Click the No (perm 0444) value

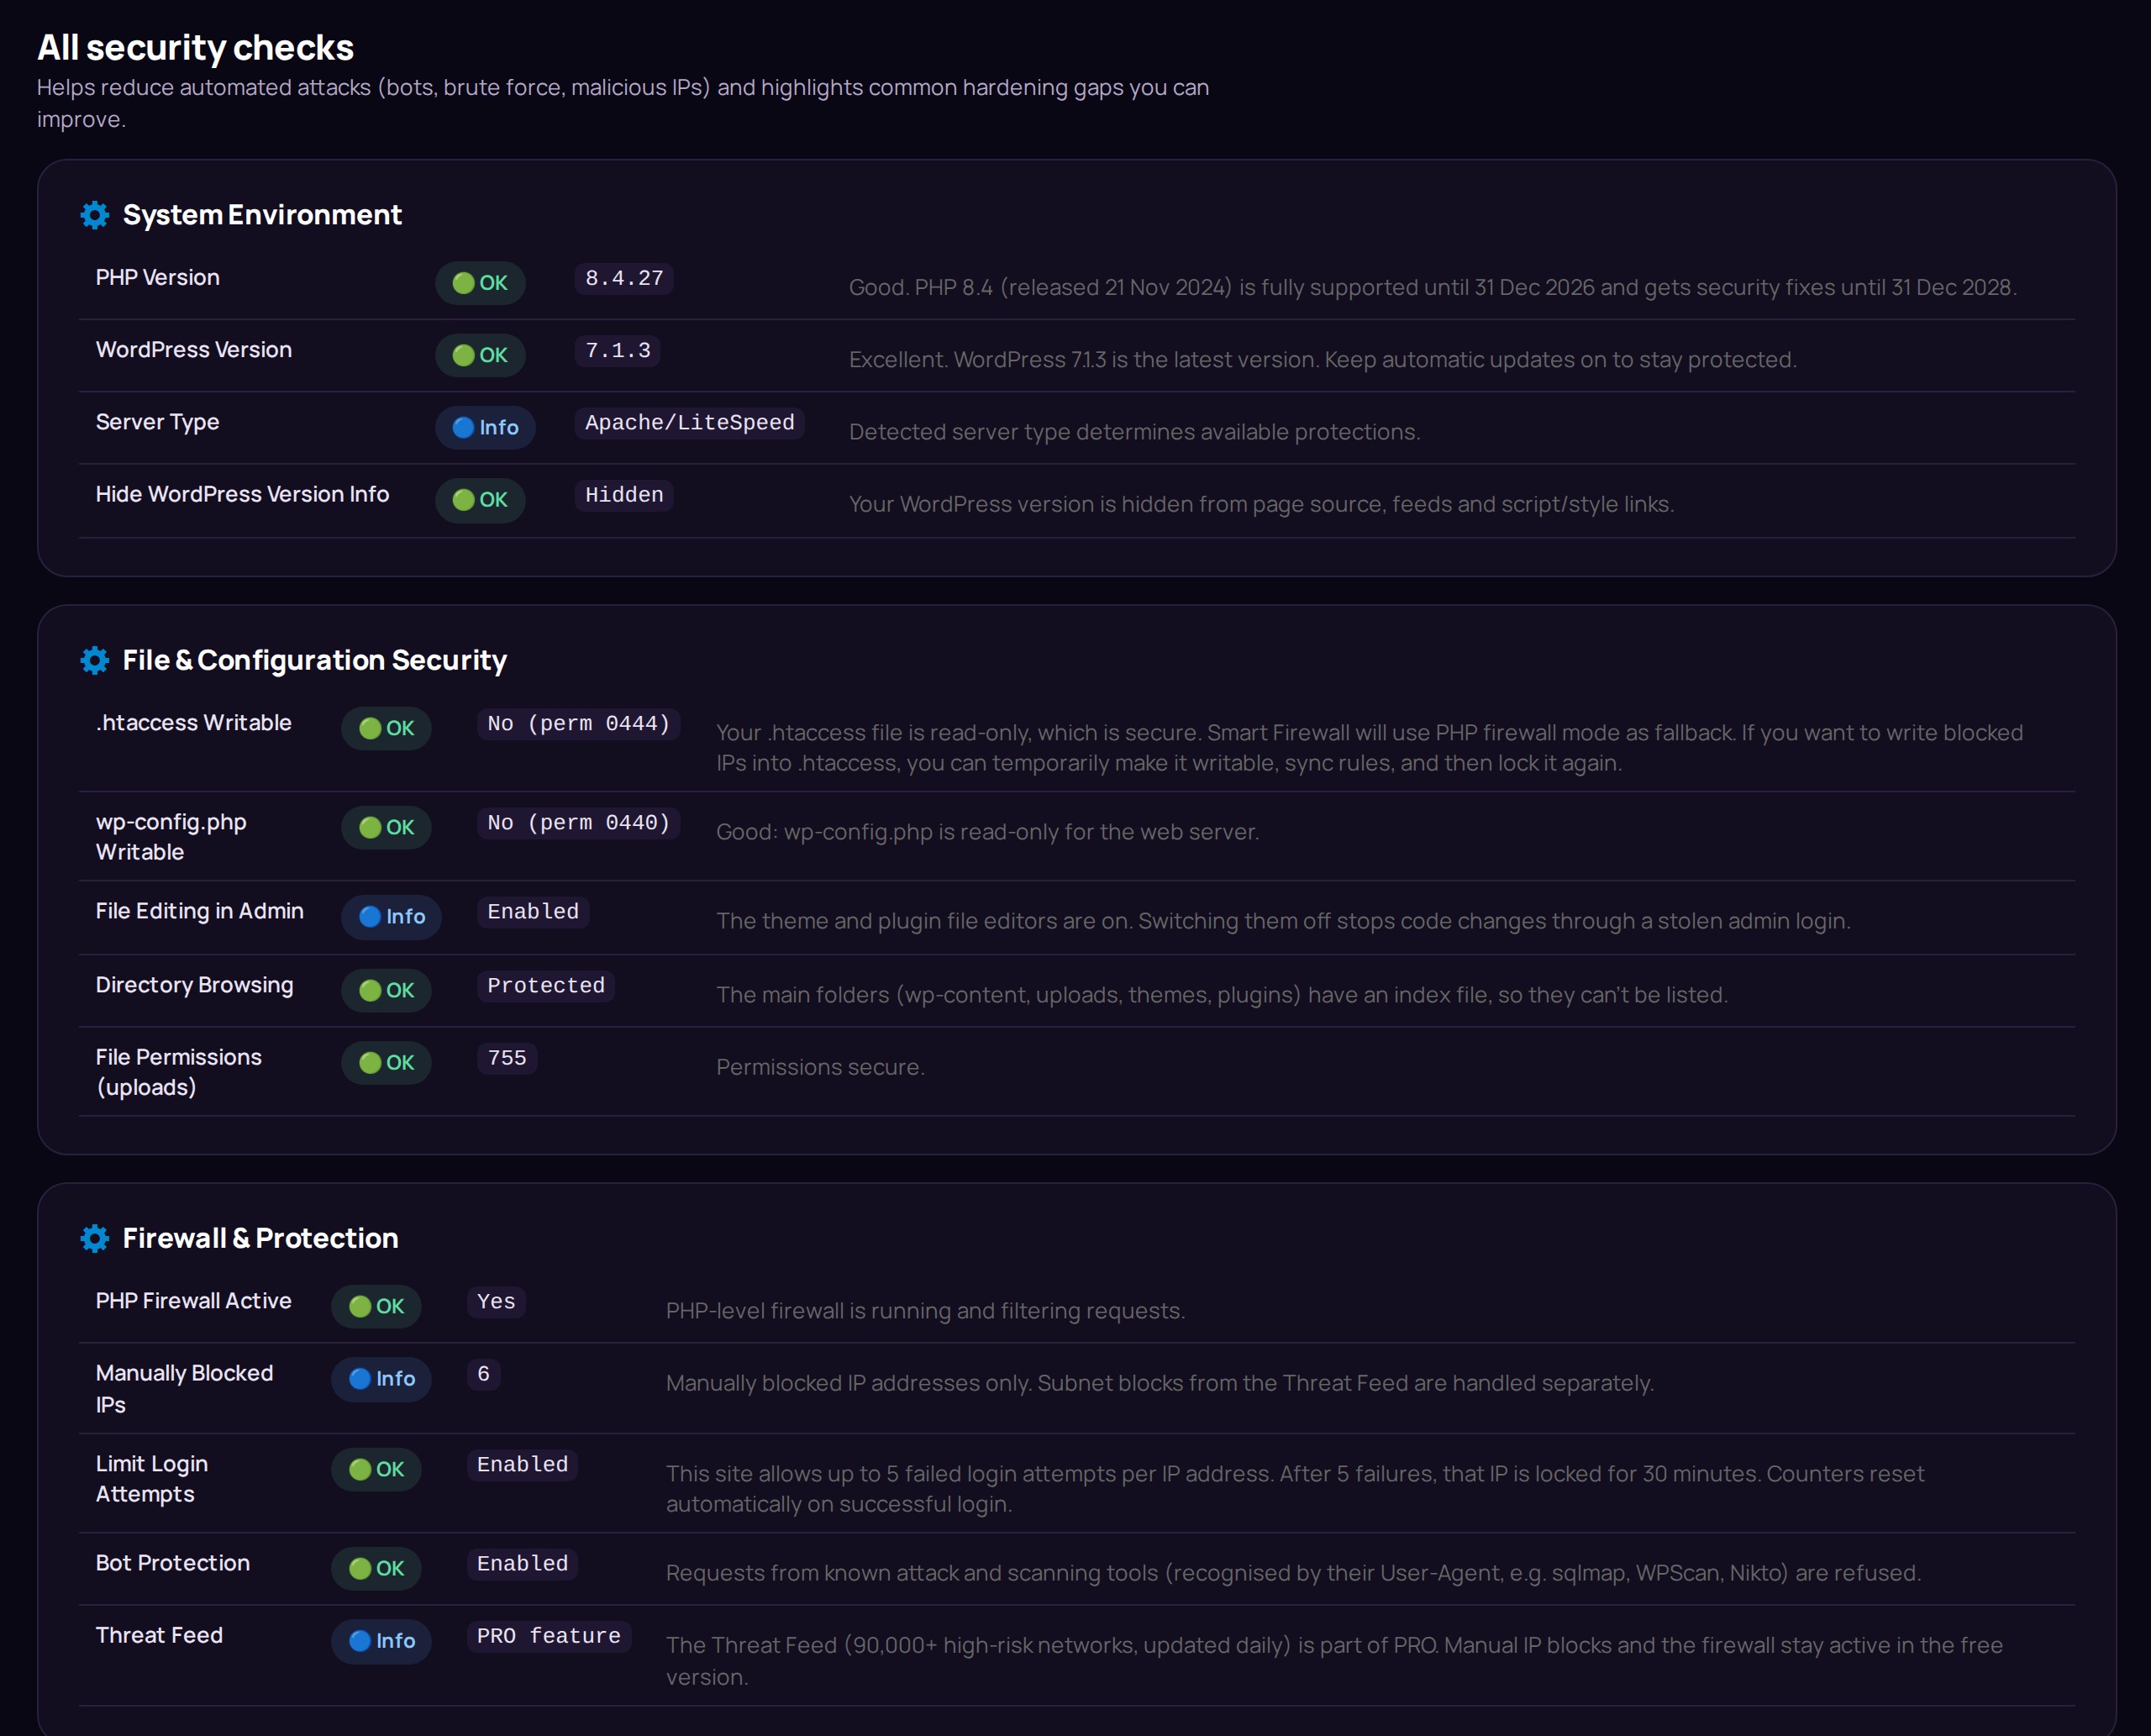pyautogui.click(x=579, y=724)
